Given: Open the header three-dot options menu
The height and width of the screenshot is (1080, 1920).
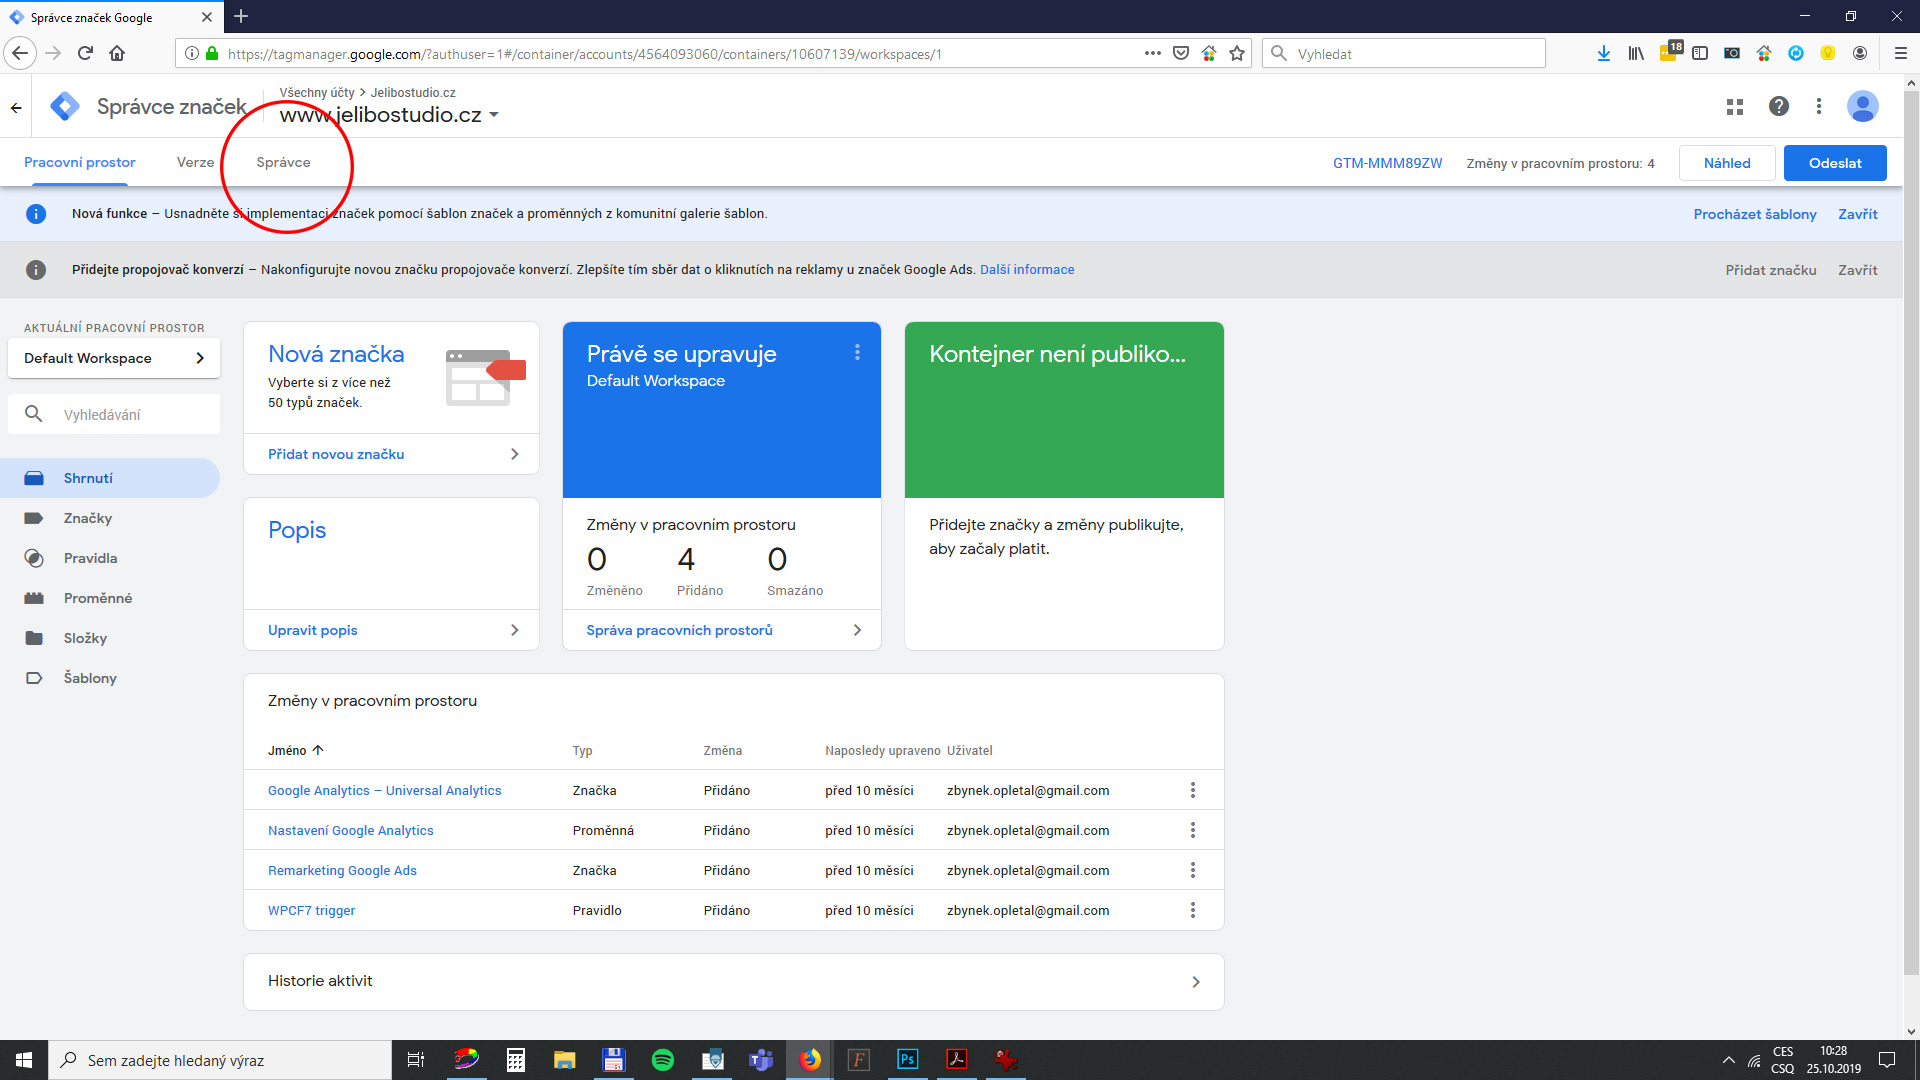Looking at the screenshot, I should (1819, 106).
